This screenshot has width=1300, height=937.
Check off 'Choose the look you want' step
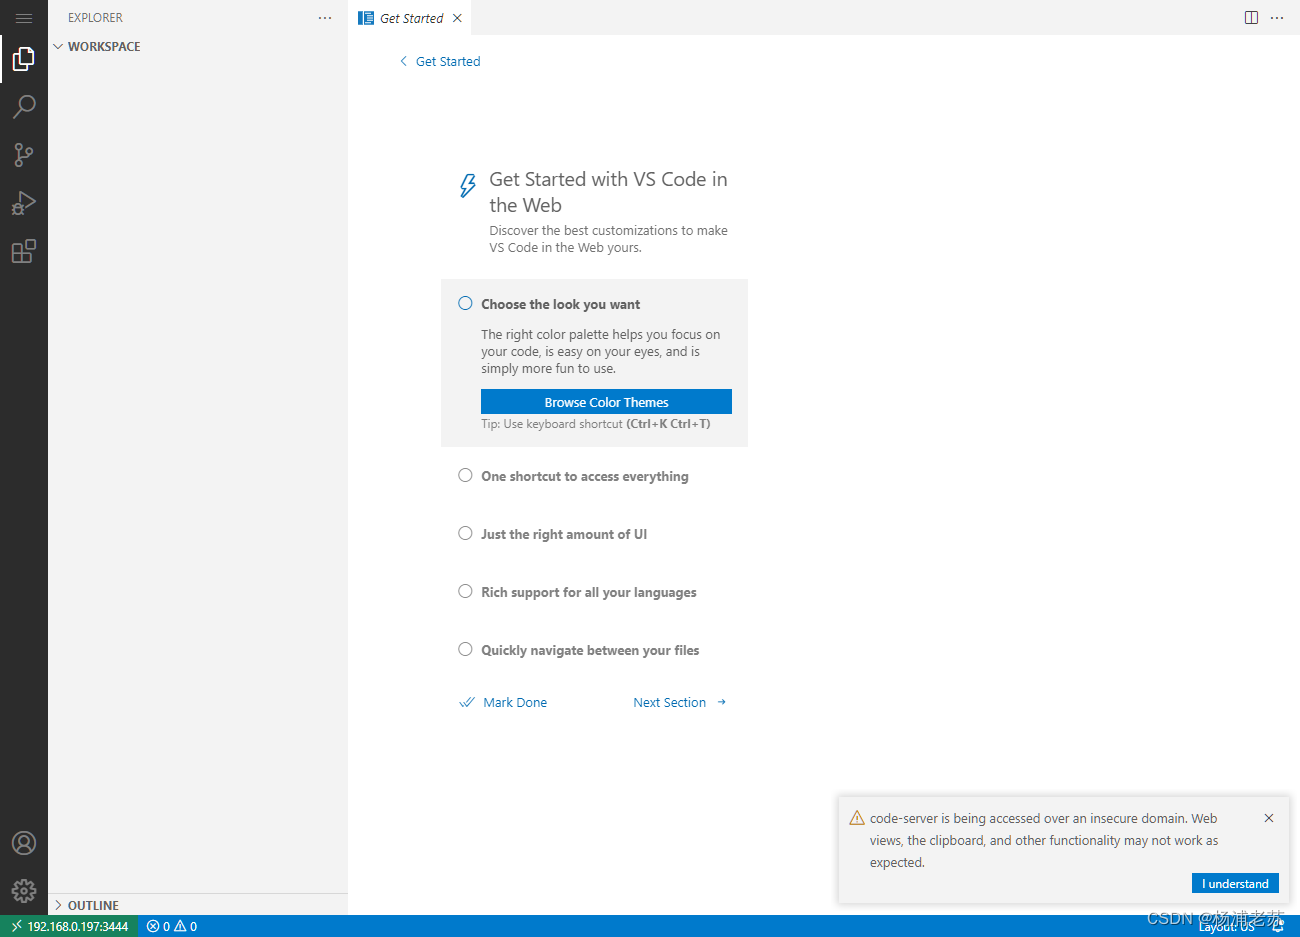point(465,303)
